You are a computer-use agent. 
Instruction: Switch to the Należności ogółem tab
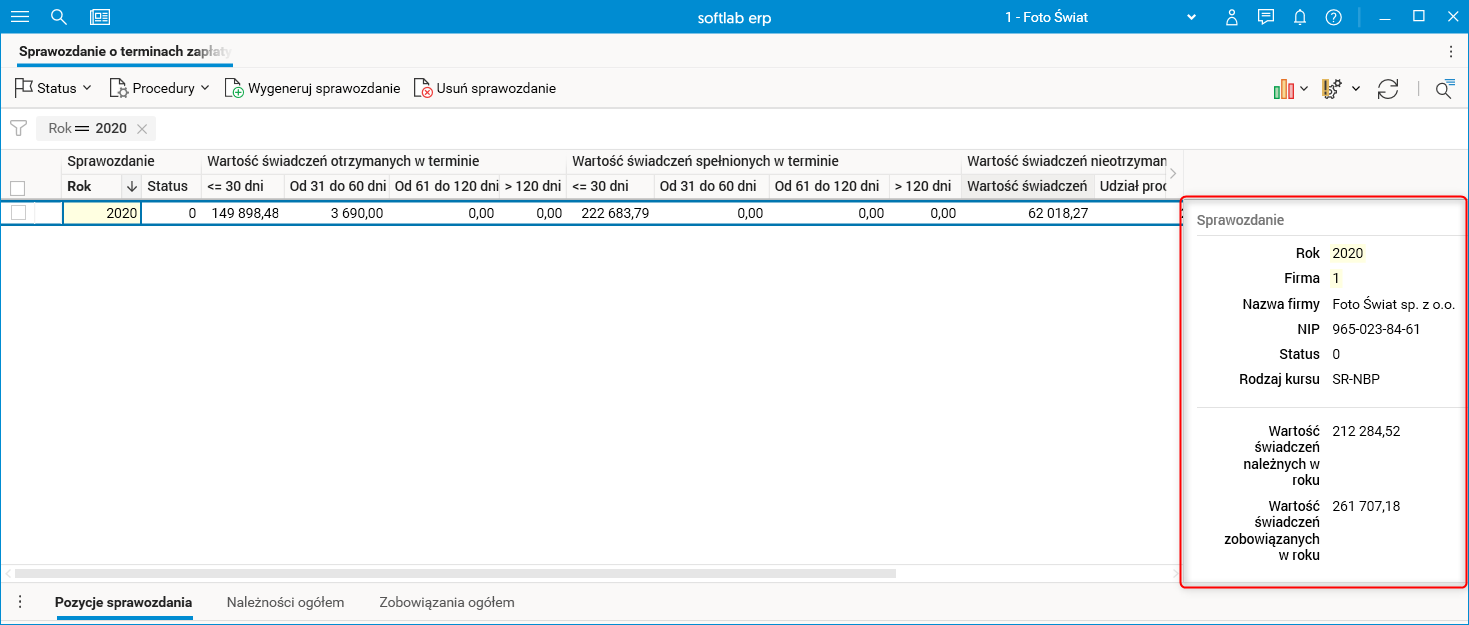285,602
